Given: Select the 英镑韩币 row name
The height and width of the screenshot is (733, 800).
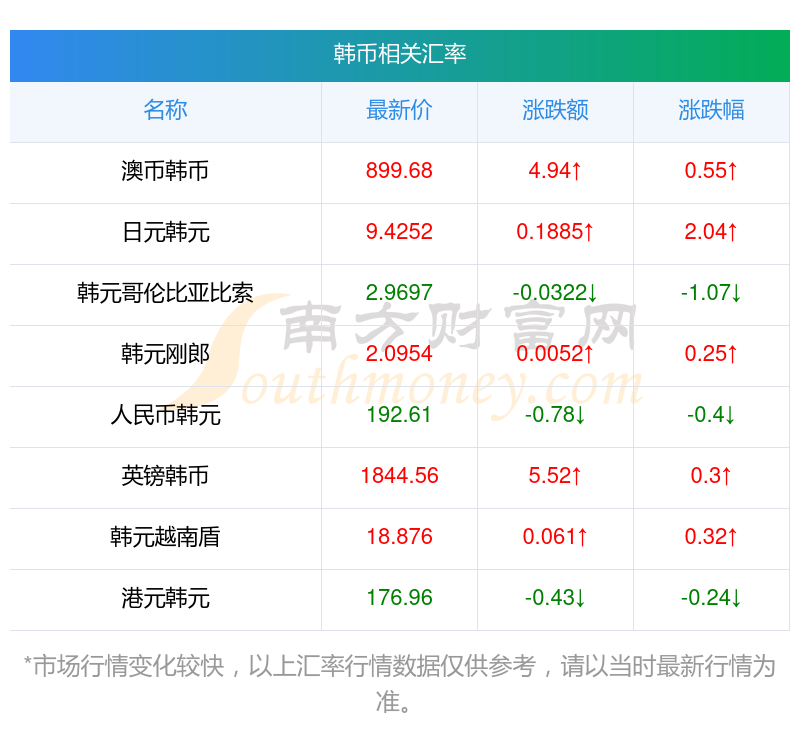Looking at the screenshot, I should 165,476.
